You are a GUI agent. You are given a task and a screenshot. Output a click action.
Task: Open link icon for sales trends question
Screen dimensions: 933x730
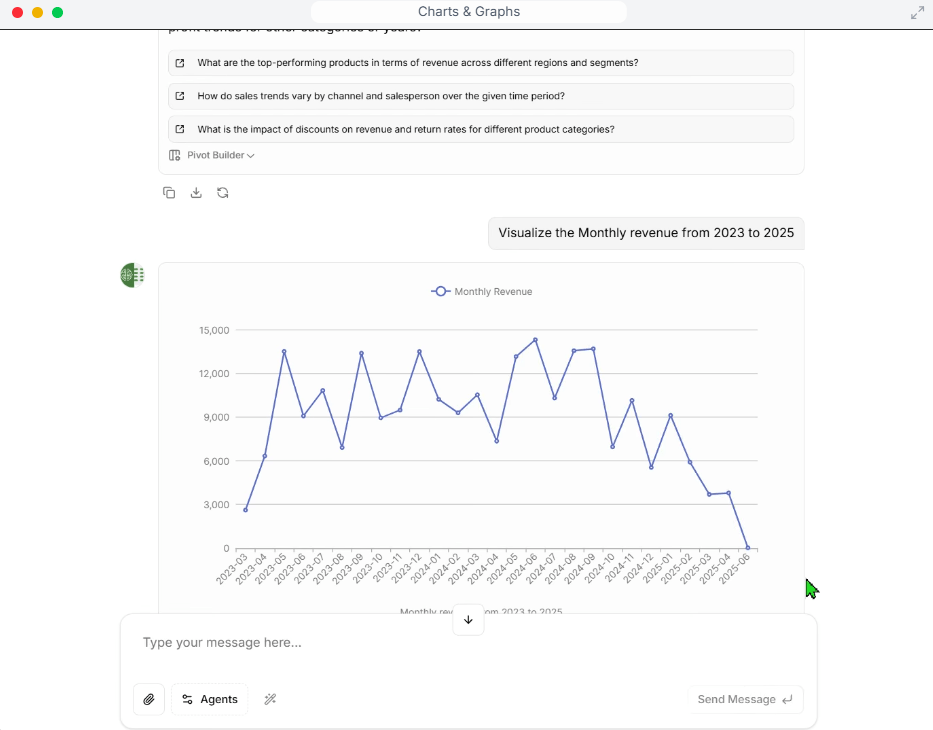pyautogui.click(x=180, y=96)
